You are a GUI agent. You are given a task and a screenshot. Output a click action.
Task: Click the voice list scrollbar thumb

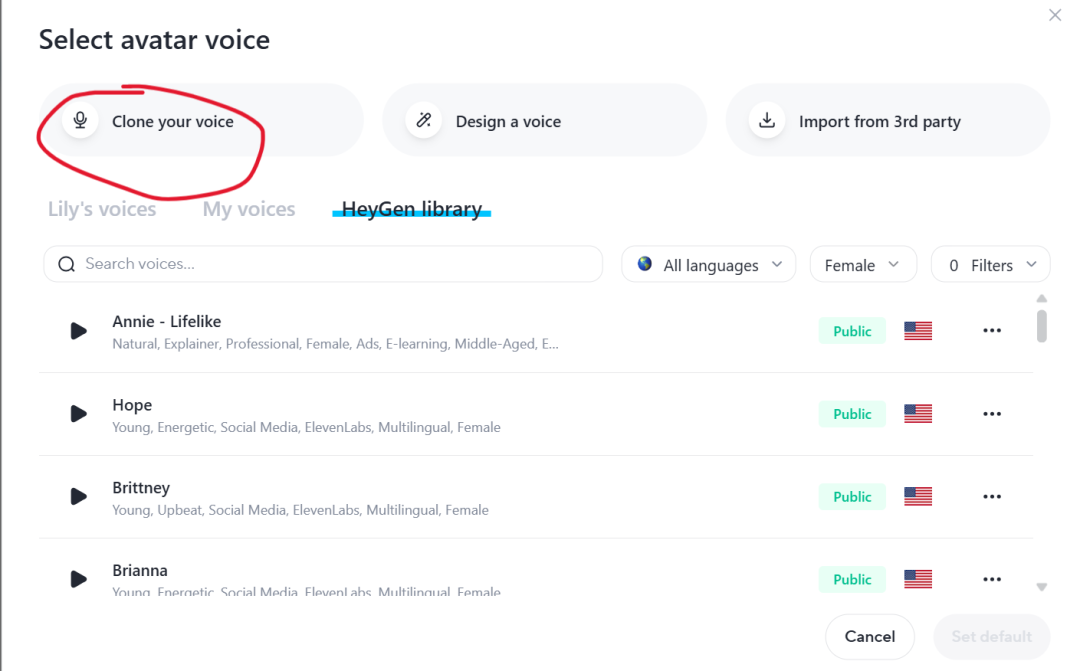(1041, 326)
